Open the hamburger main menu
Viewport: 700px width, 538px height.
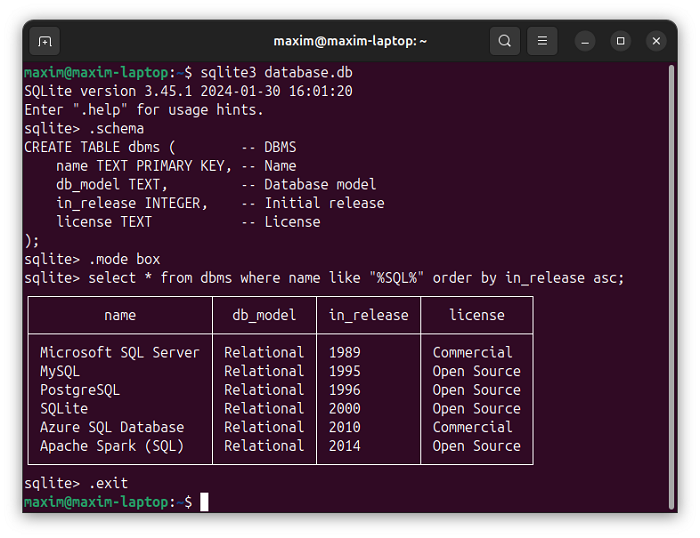(541, 41)
